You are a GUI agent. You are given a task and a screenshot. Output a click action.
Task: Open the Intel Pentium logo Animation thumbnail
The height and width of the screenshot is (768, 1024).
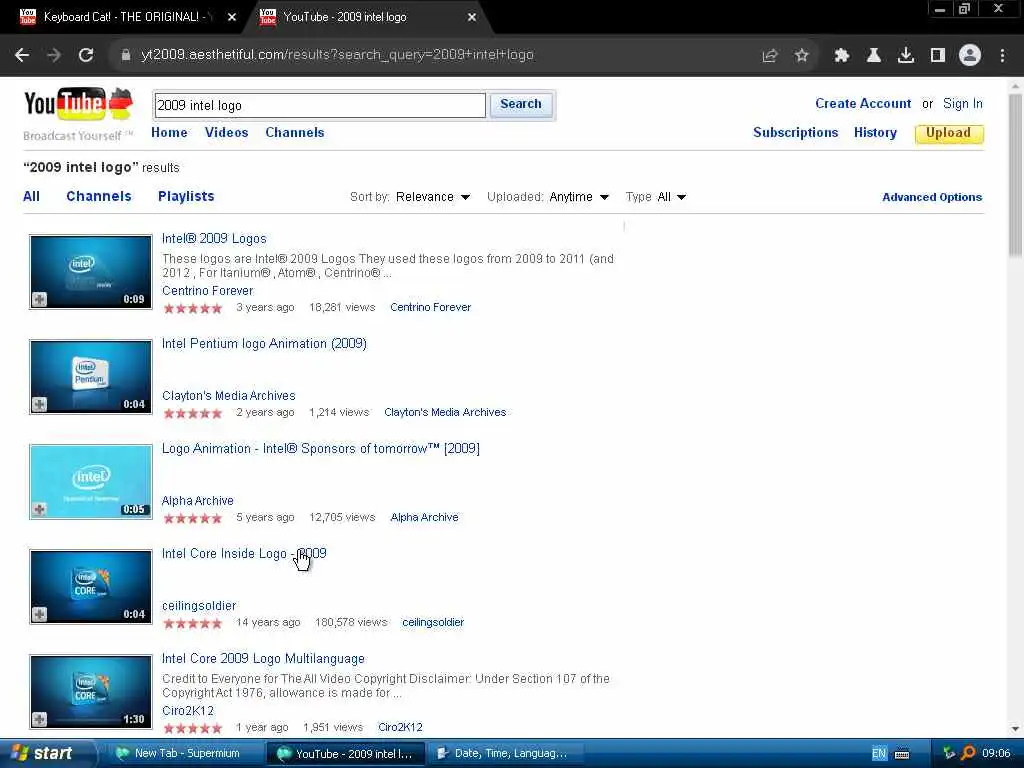pyautogui.click(x=91, y=377)
